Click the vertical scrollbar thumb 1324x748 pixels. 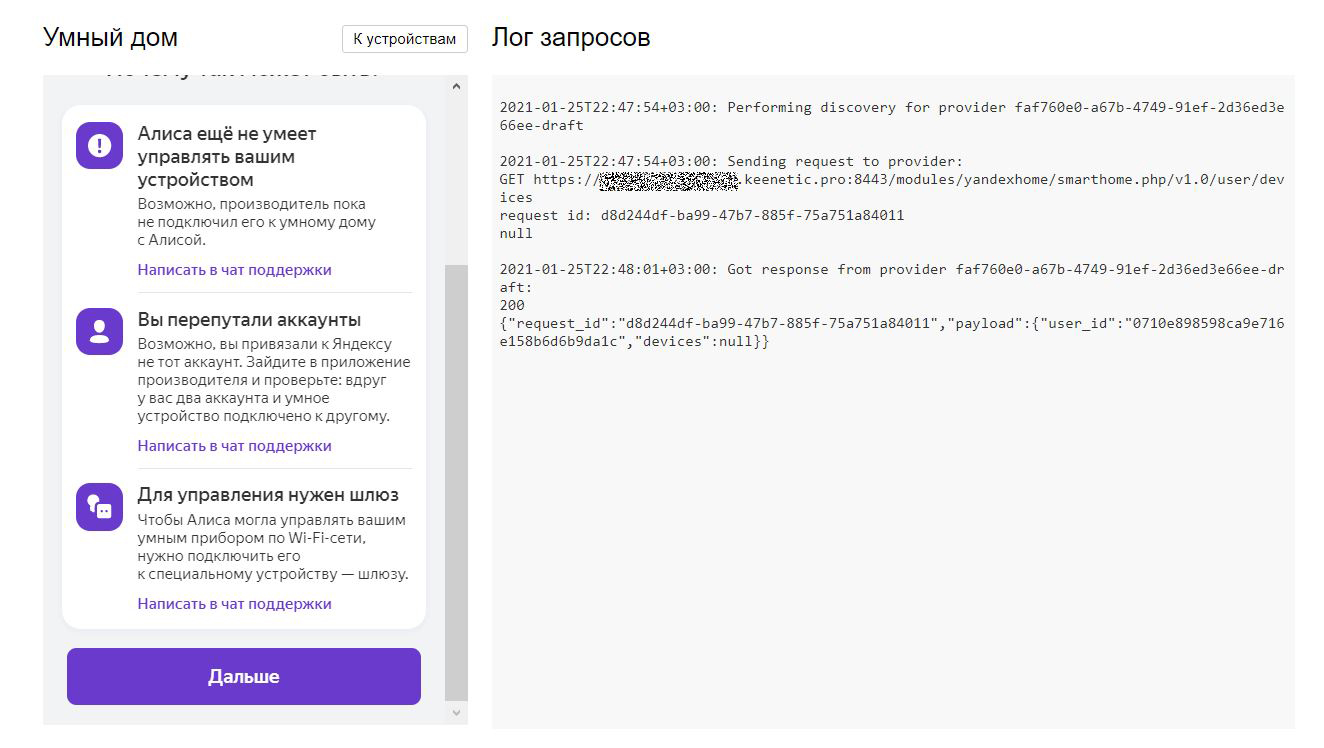pos(456,482)
